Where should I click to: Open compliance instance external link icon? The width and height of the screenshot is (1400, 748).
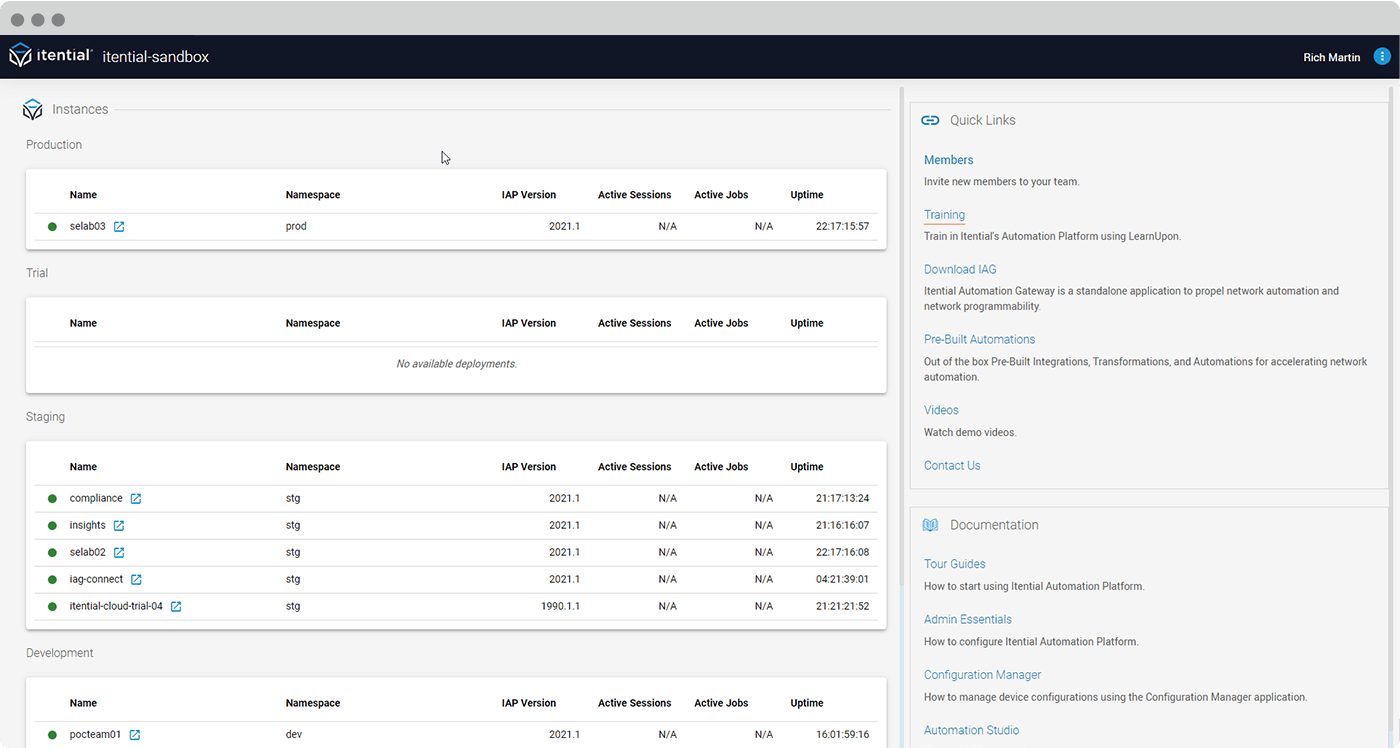point(136,499)
